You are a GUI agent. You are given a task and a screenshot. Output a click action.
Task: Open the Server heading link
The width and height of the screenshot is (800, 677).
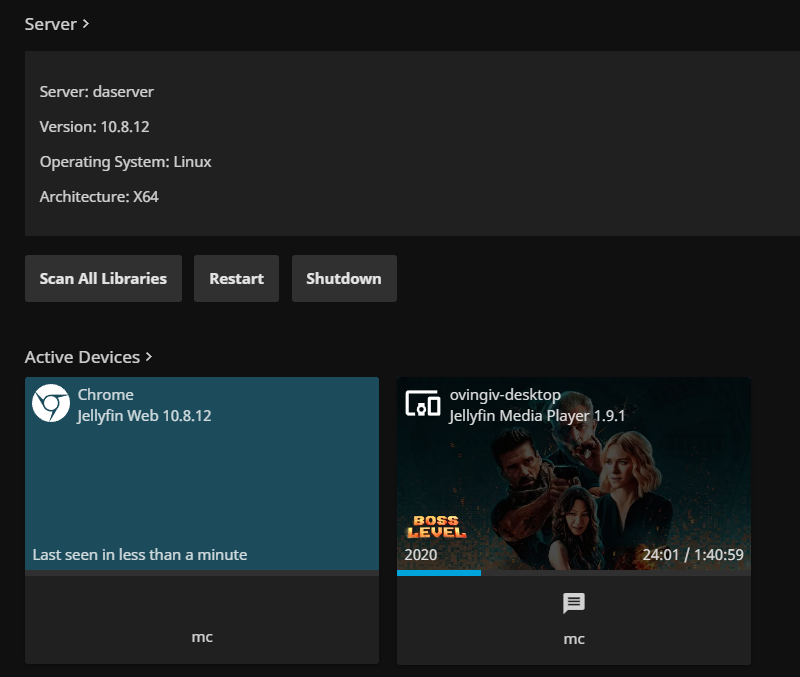(x=50, y=24)
